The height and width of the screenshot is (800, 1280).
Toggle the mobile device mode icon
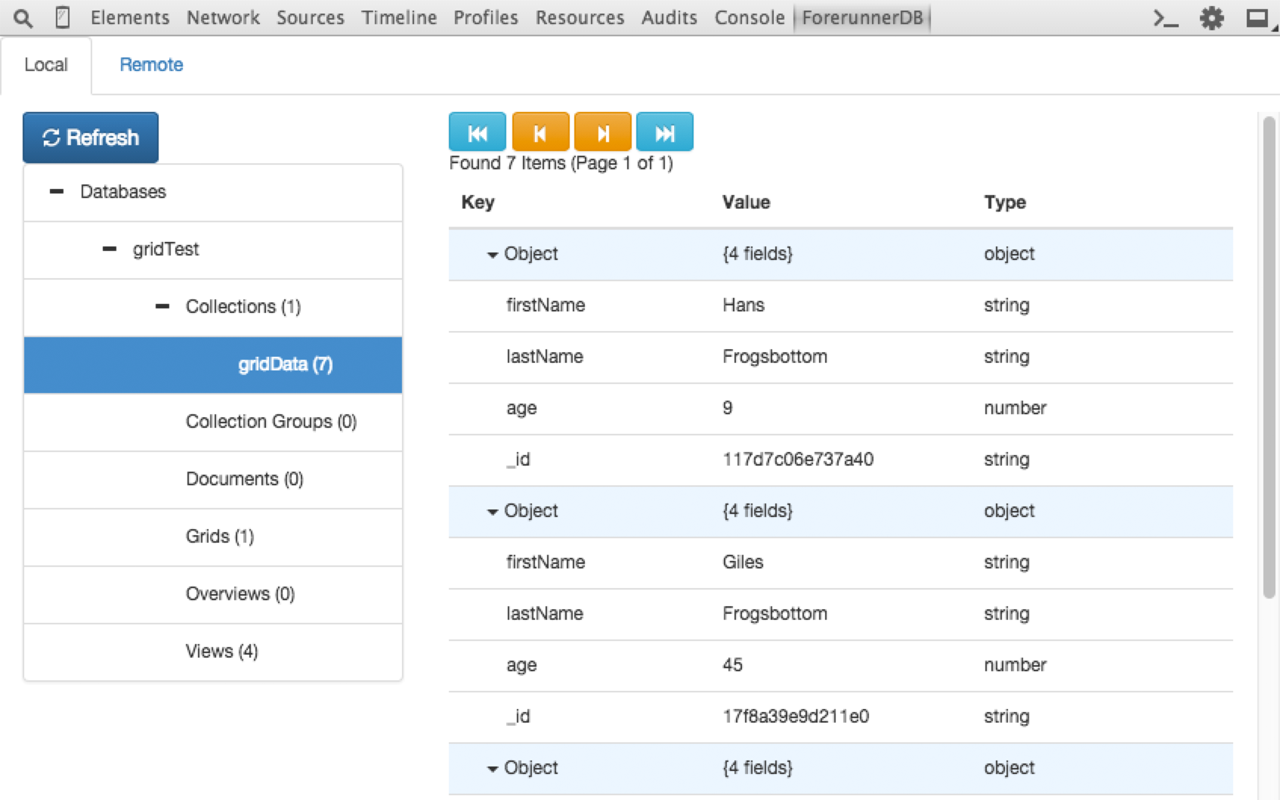click(63, 18)
